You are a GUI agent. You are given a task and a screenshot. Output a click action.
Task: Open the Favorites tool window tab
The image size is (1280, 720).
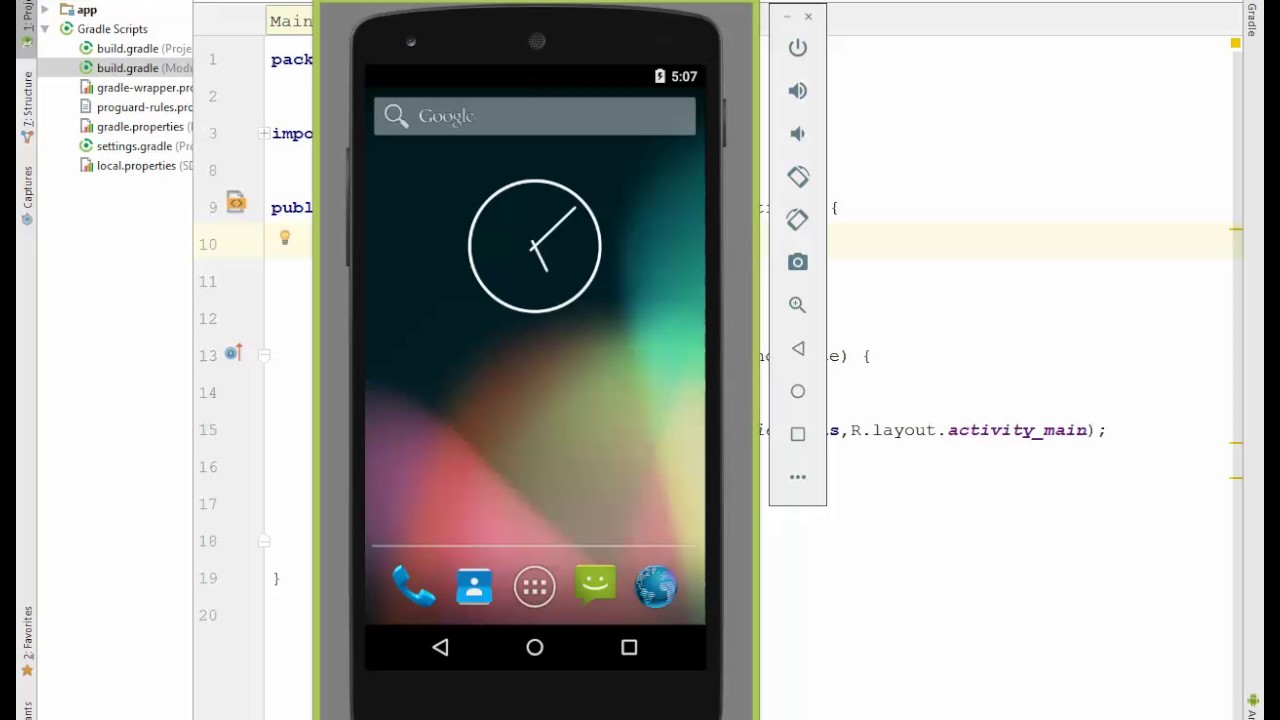27,641
